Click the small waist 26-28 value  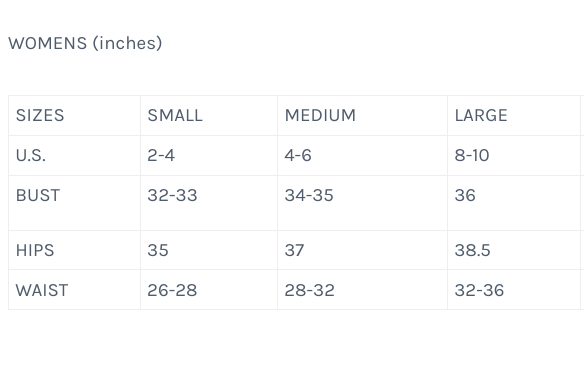click(x=172, y=290)
